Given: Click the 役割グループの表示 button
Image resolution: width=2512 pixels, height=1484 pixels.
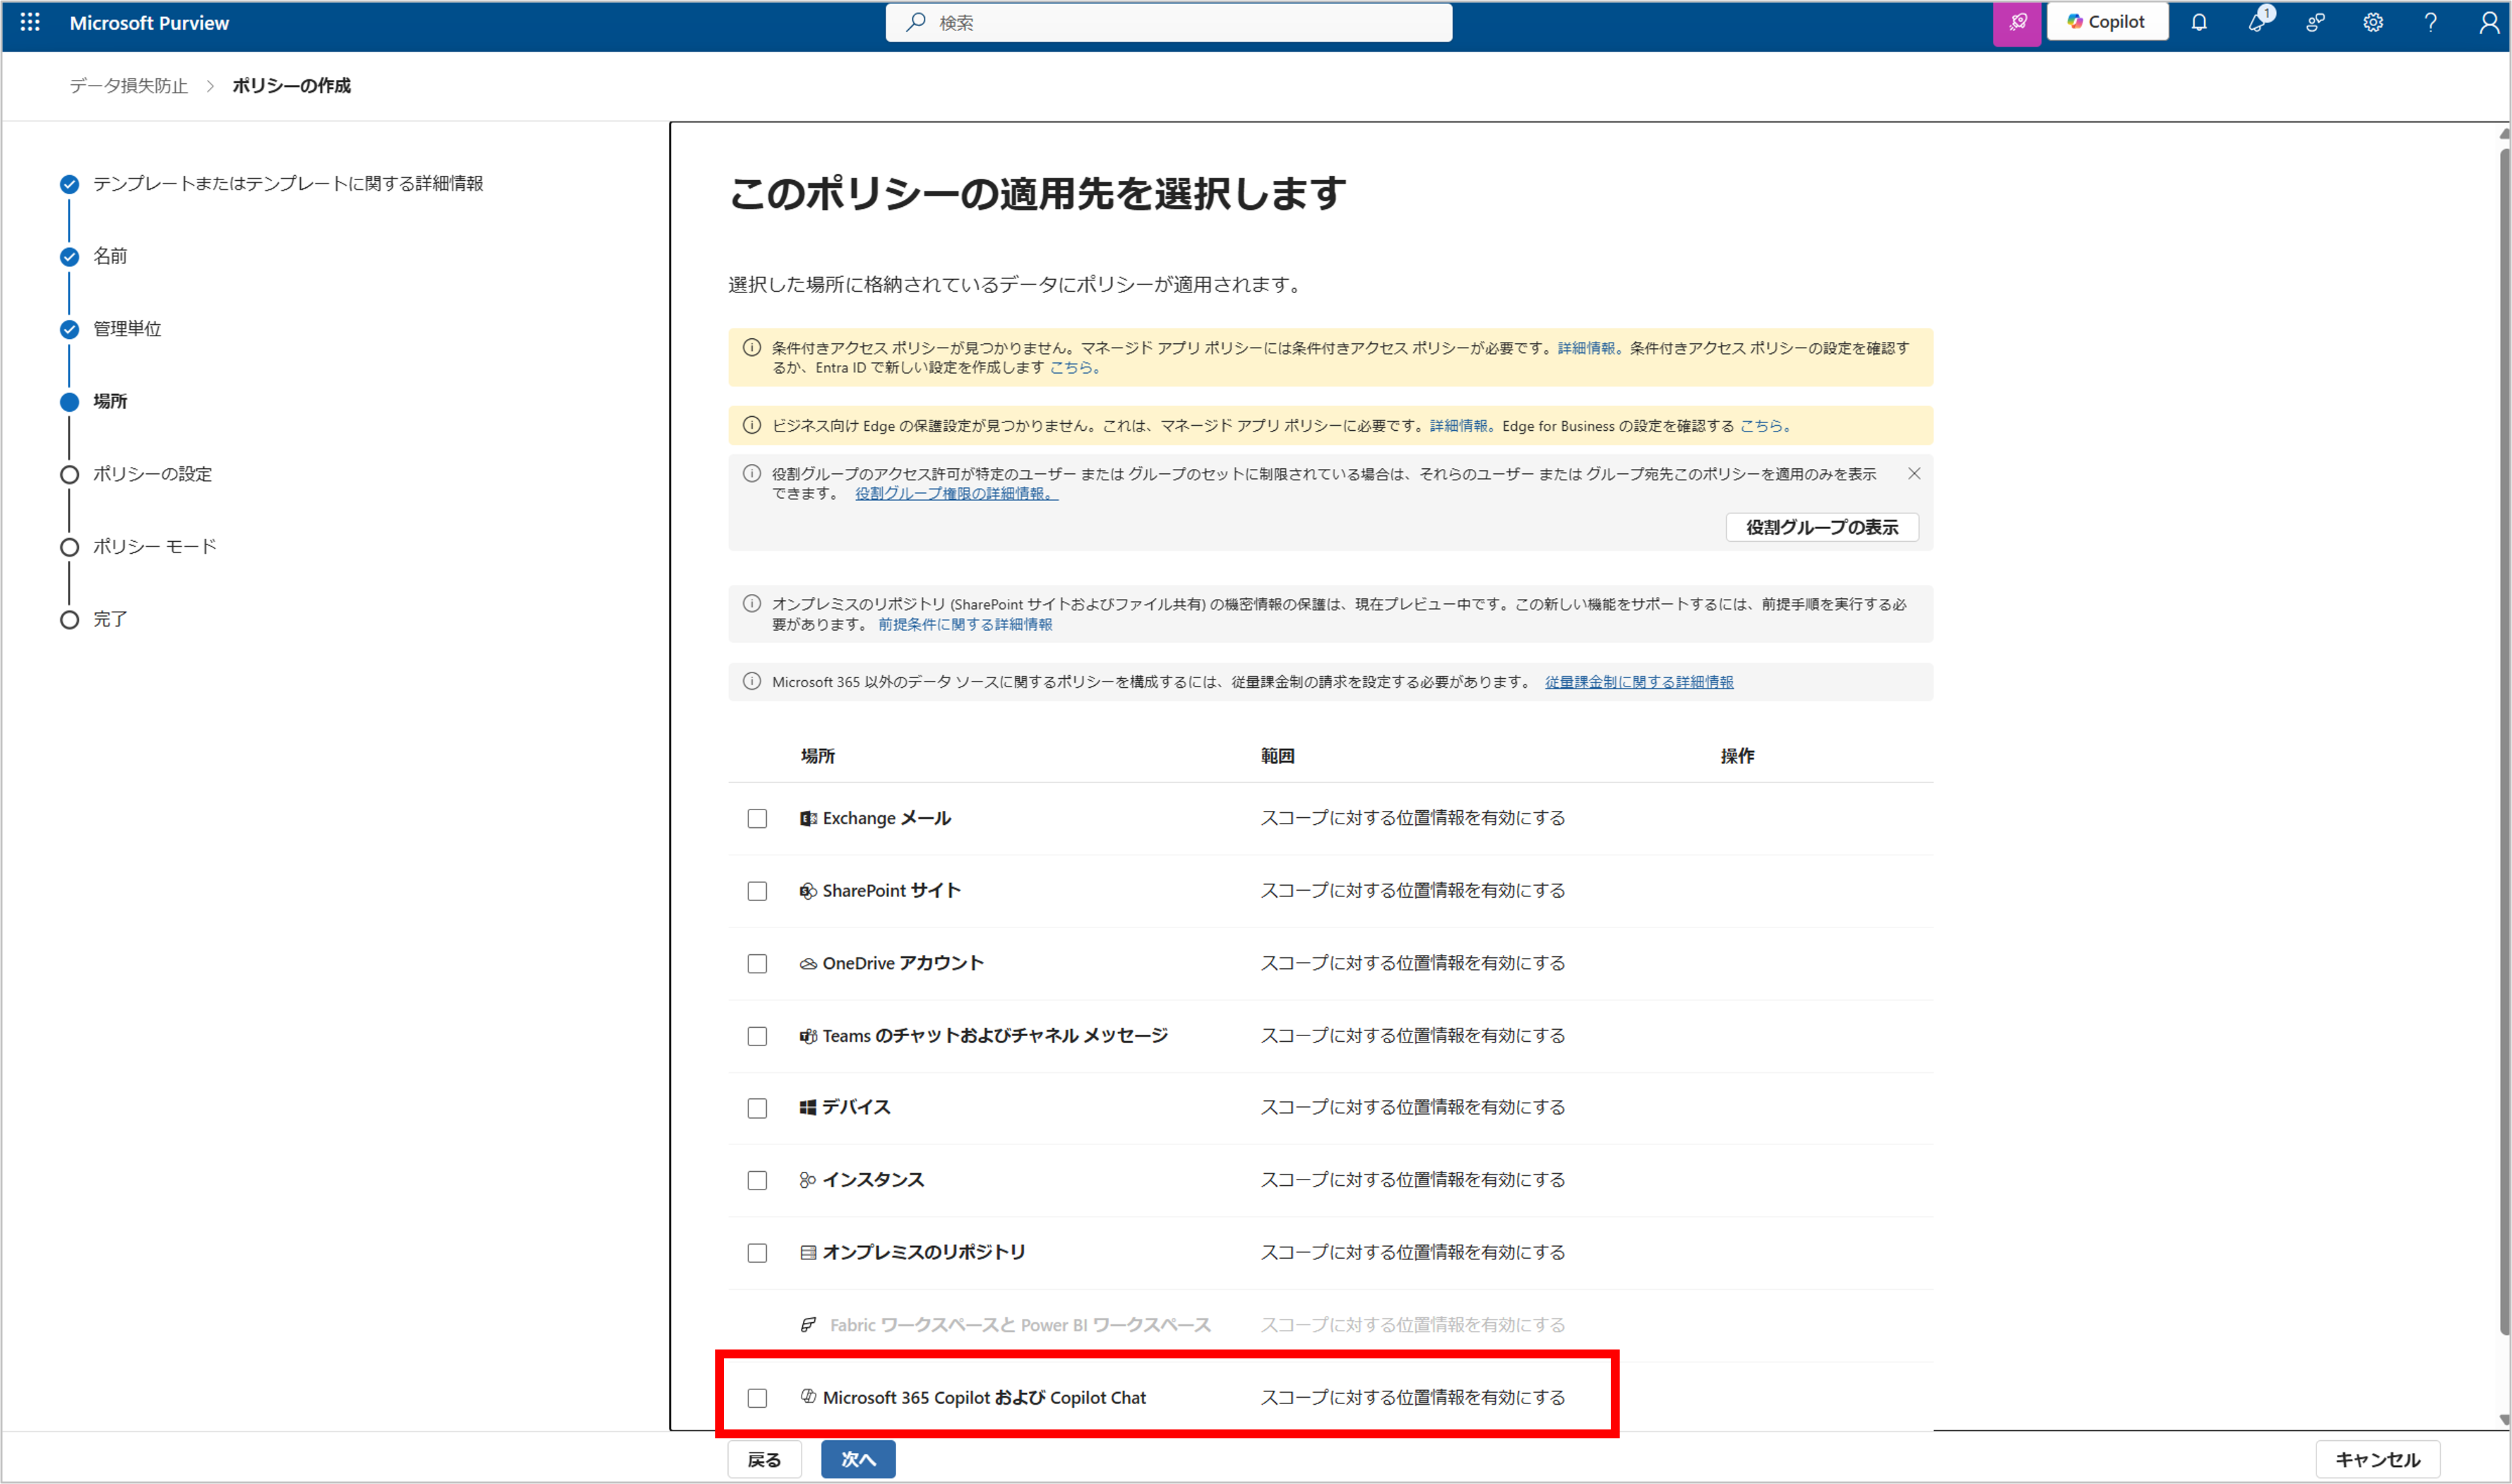Looking at the screenshot, I should coord(1821,527).
